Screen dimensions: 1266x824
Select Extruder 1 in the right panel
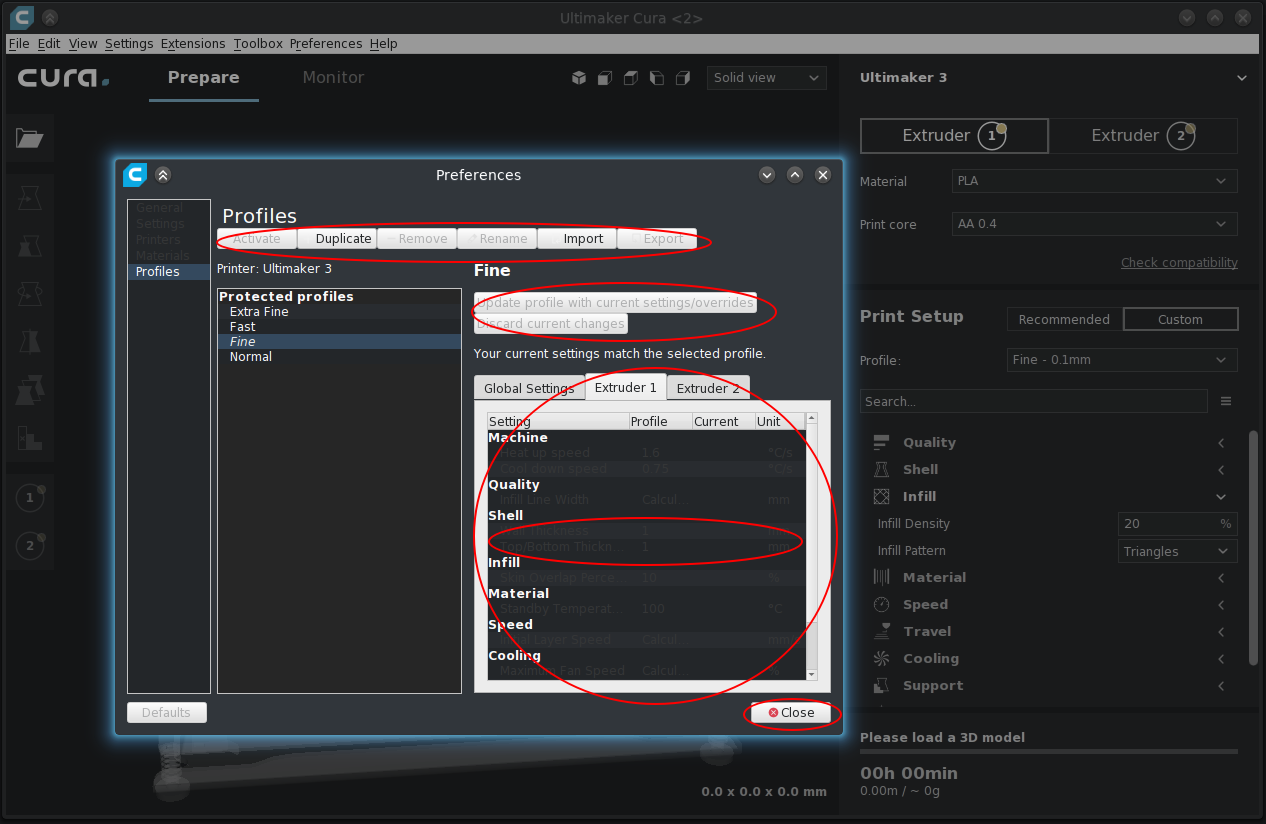pyautogui.click(x=954, y=136)
